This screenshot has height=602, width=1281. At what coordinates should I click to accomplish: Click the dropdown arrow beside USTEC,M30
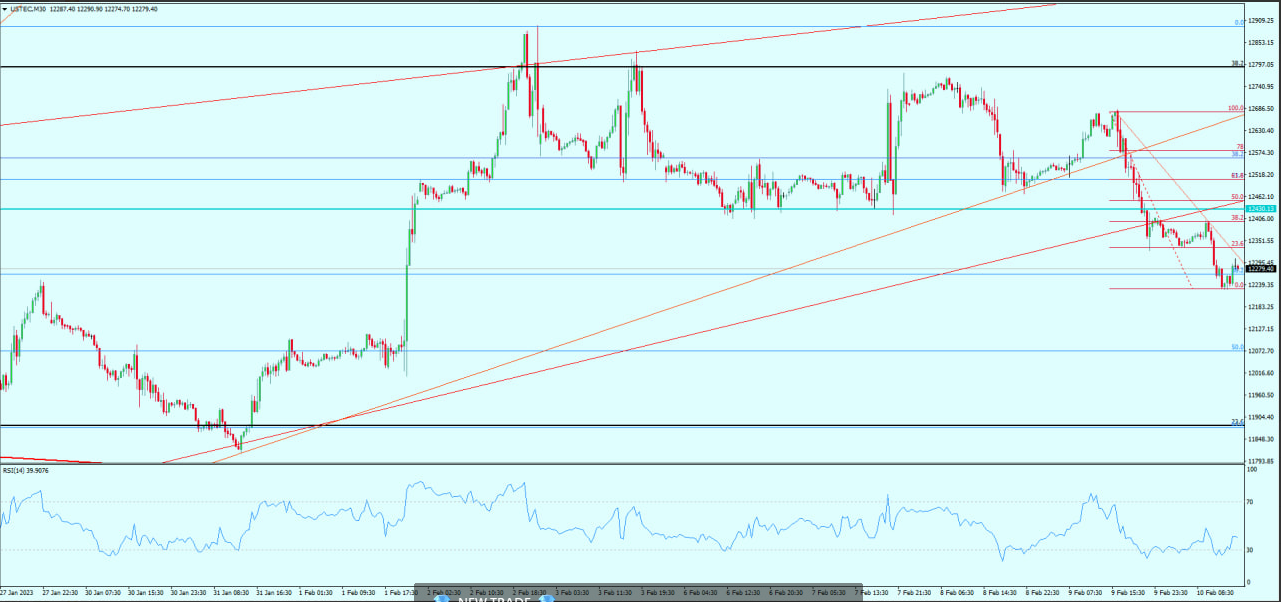tap(4, 9)
